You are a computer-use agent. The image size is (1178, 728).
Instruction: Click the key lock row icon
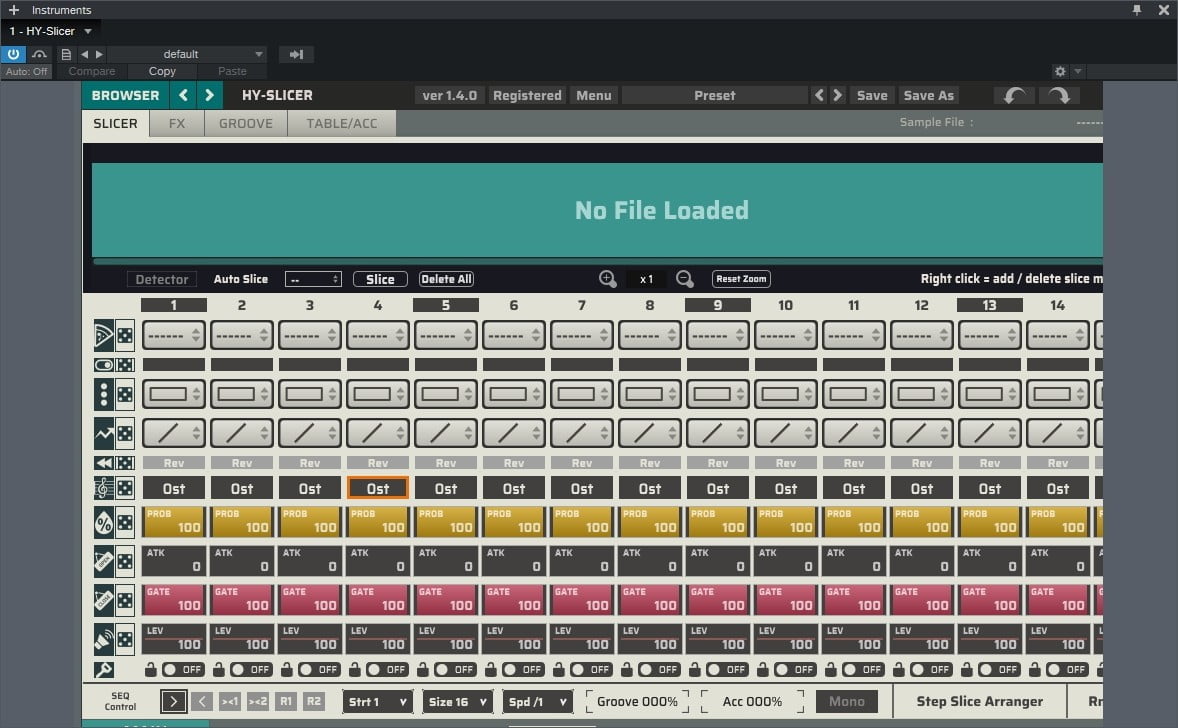(104, 669)
